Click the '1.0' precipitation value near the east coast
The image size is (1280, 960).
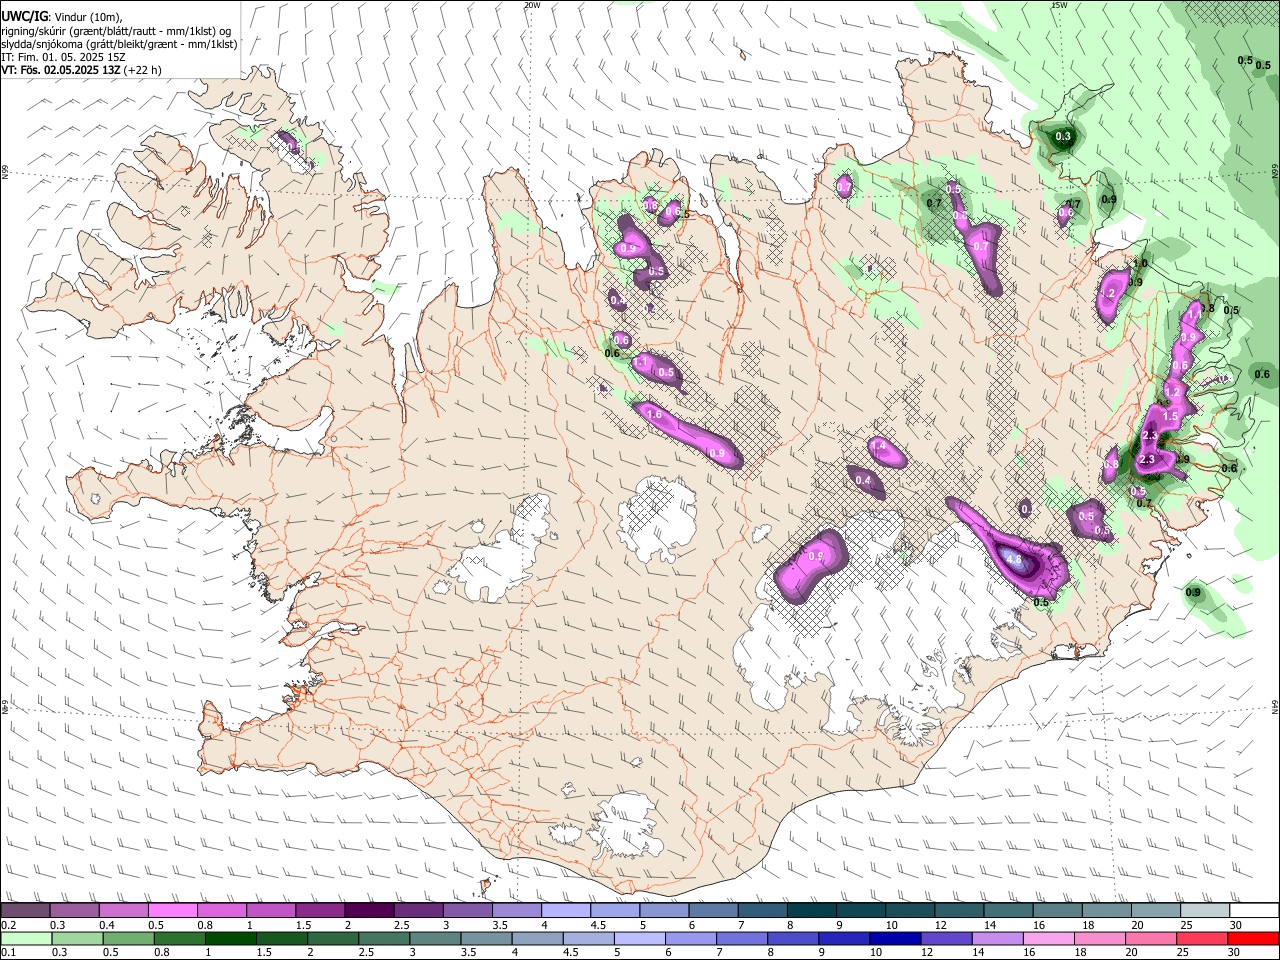(1140, 263)
